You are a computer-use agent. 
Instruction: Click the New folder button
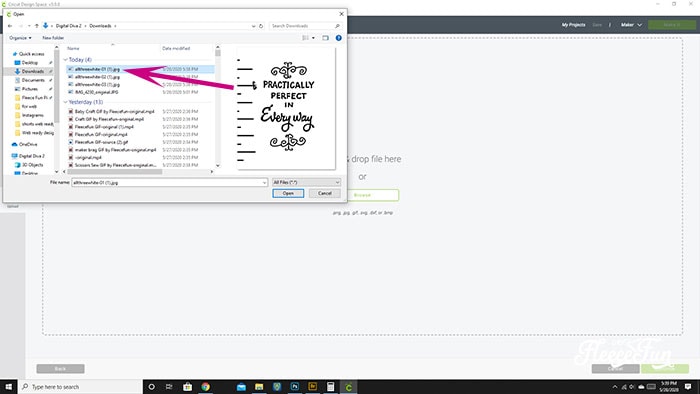pyautogui.click(x=53, y=38)
